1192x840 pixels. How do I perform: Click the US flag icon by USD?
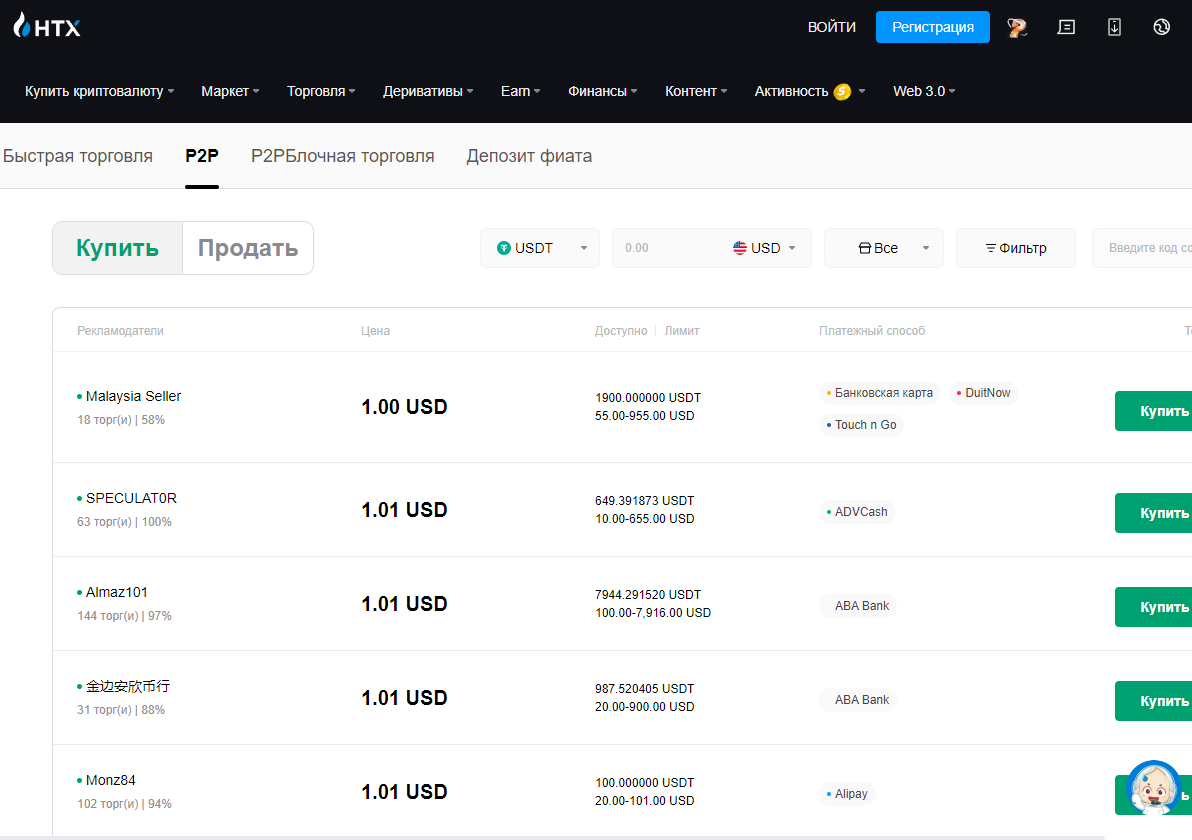pyautogui.click(x=740, y=248)
